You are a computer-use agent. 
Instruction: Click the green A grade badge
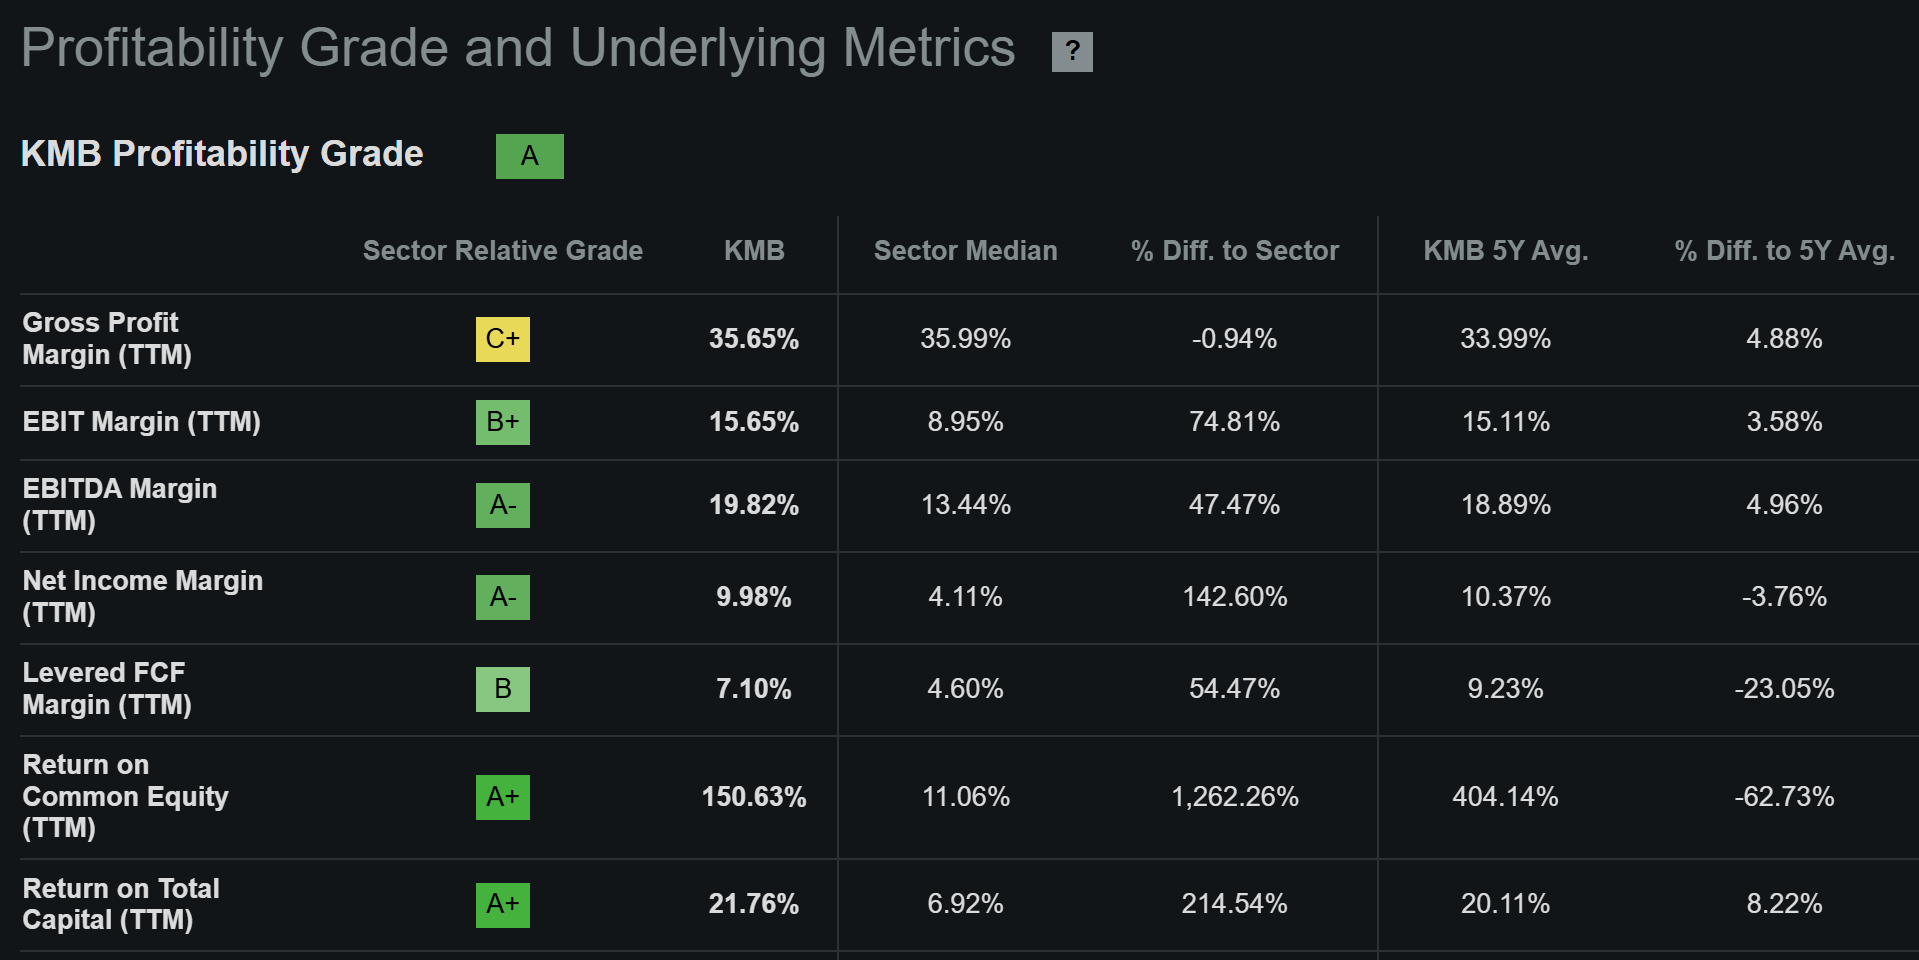(x=530, y=156)
